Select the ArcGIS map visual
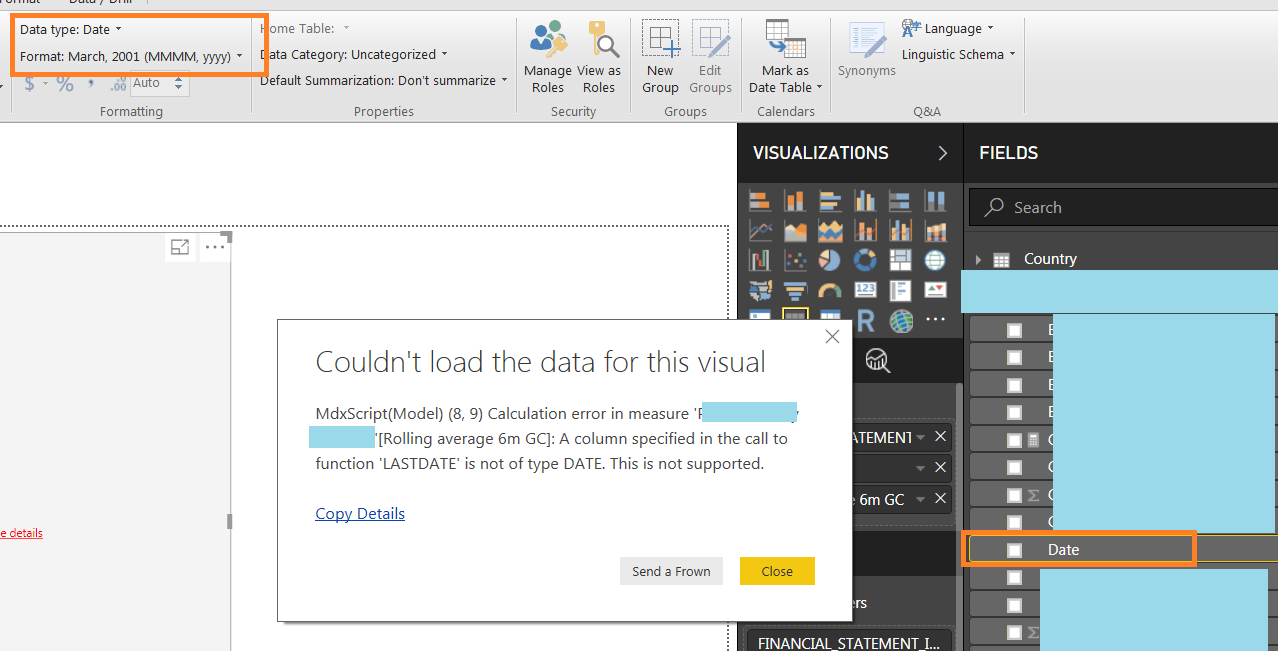 pos(900,320)
